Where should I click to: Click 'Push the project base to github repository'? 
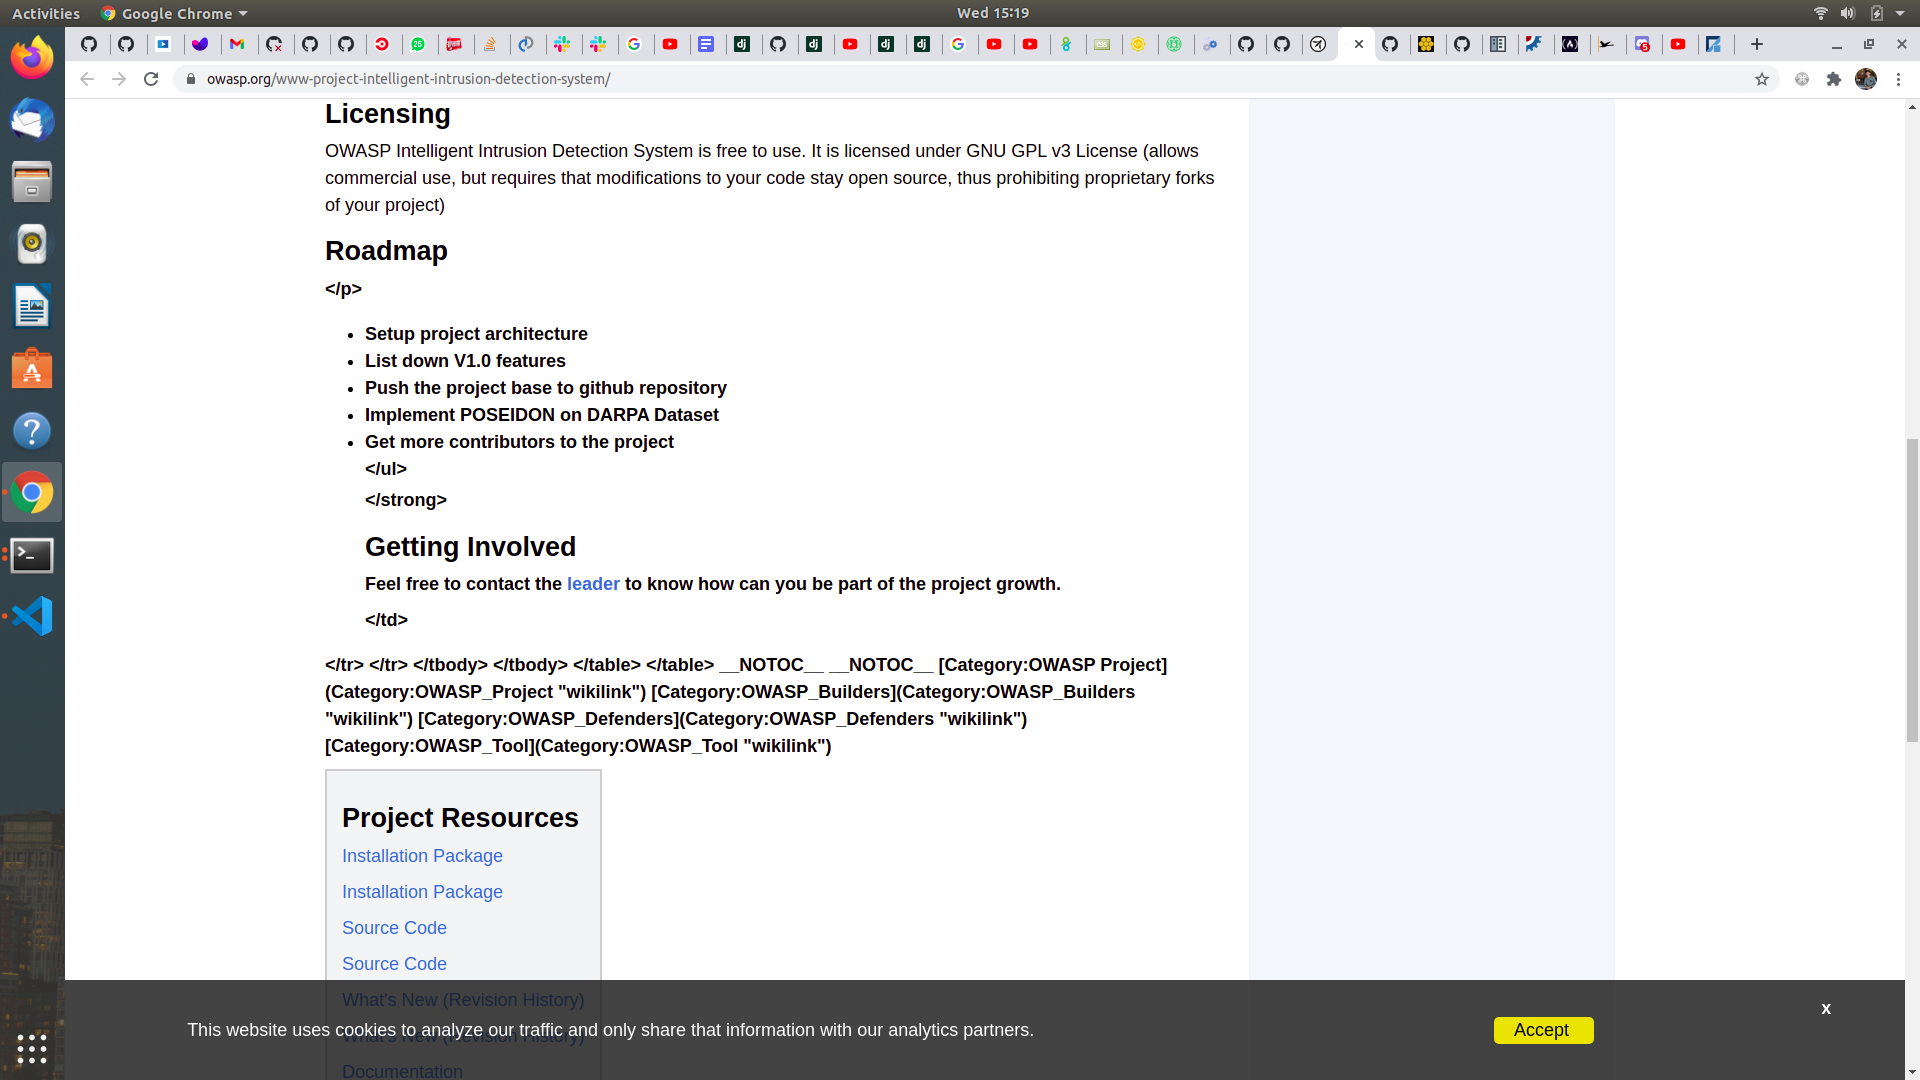546,388
